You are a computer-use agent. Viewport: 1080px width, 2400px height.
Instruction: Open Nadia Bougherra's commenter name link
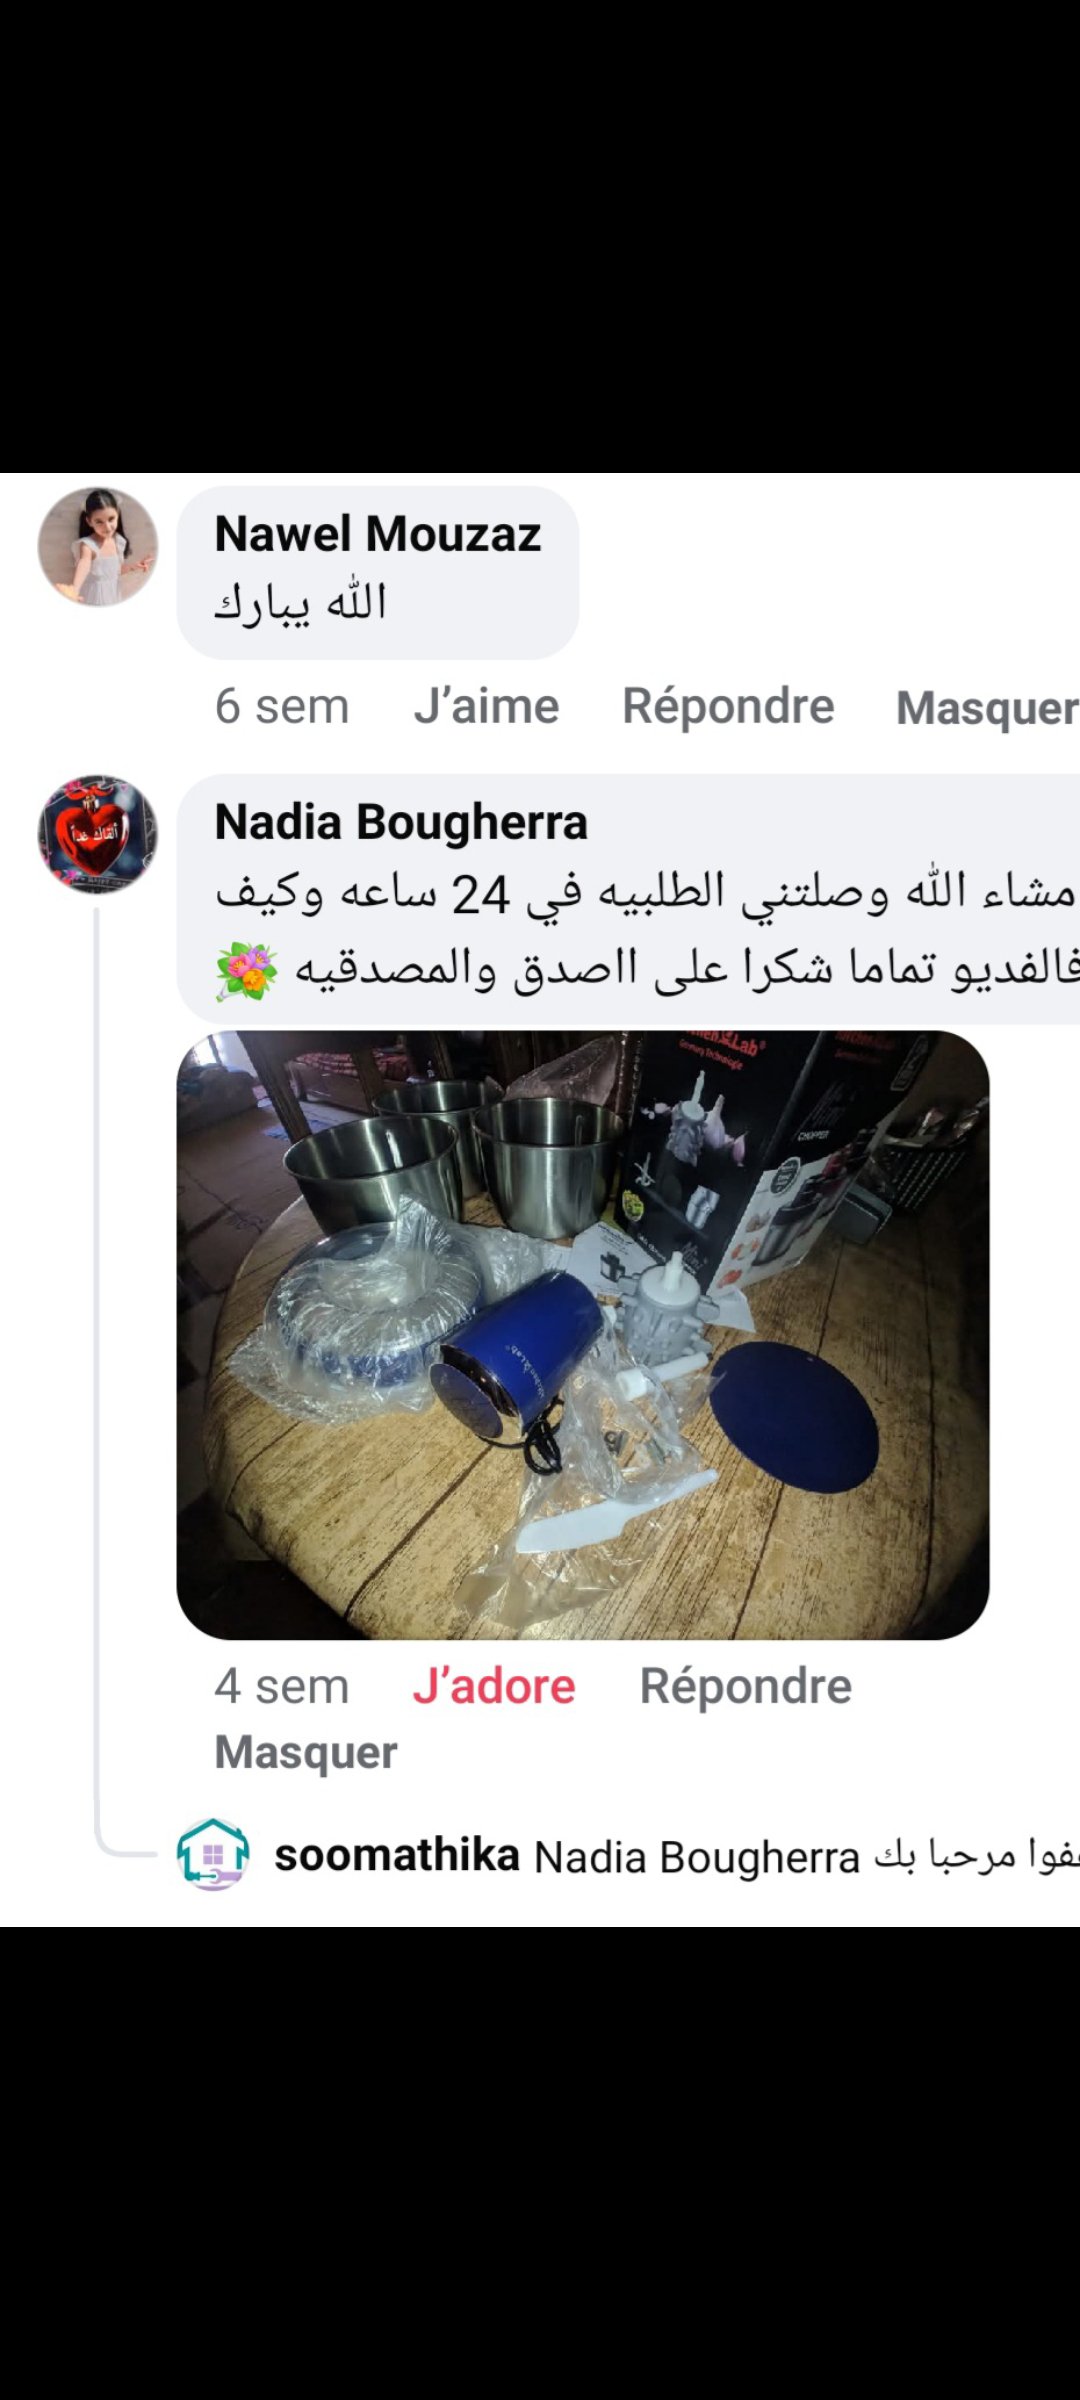[x=401, y=822]
